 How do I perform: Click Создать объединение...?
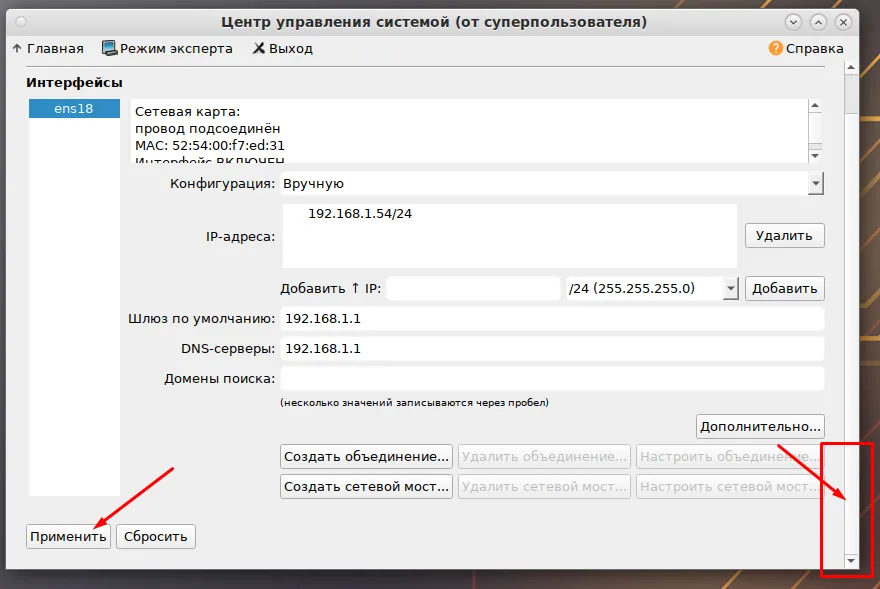click(366, 456)
